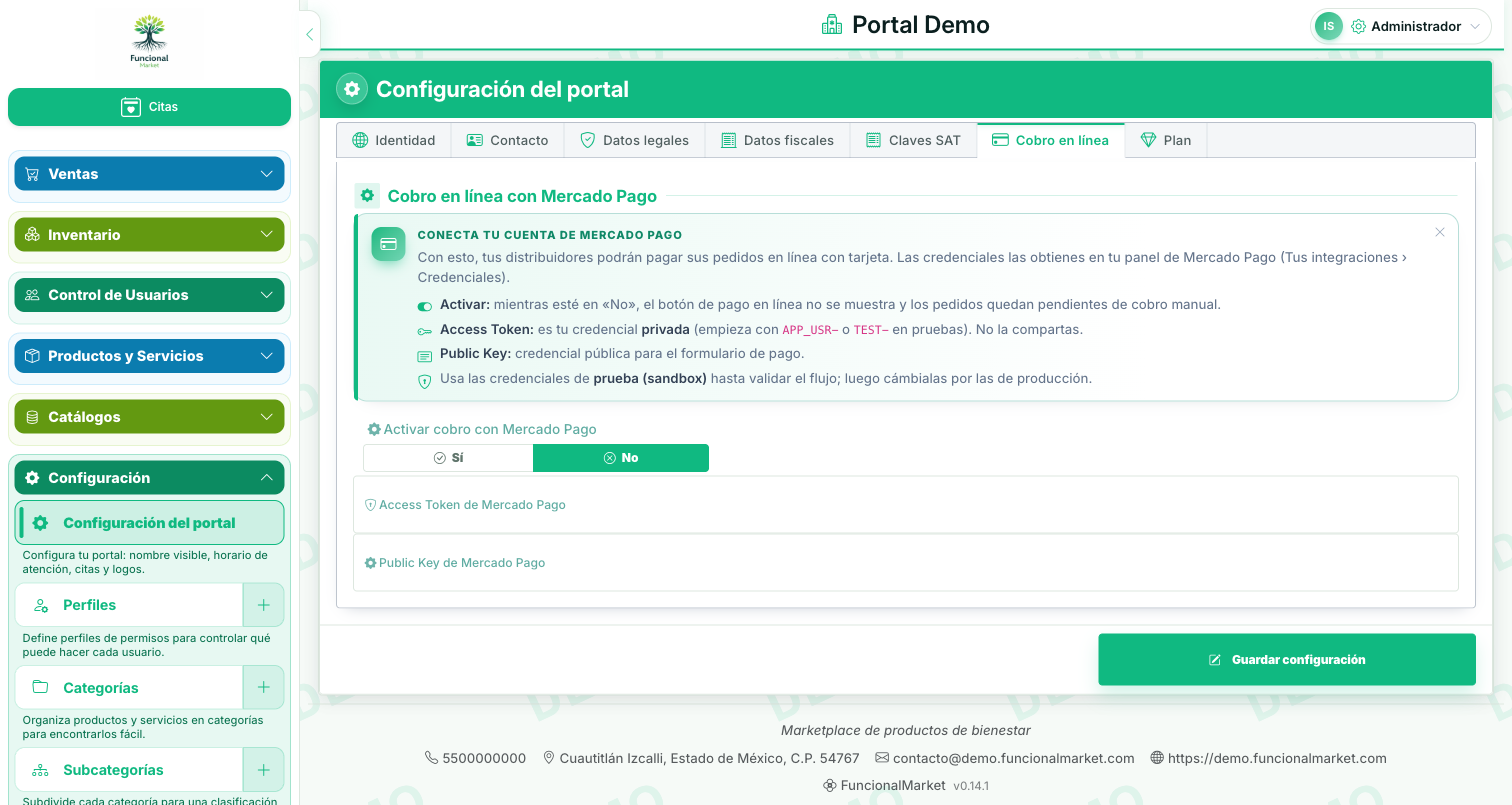Click the phone icon in the footer
This screenshot has height=805, width=1512.
(x=432, y=758)
